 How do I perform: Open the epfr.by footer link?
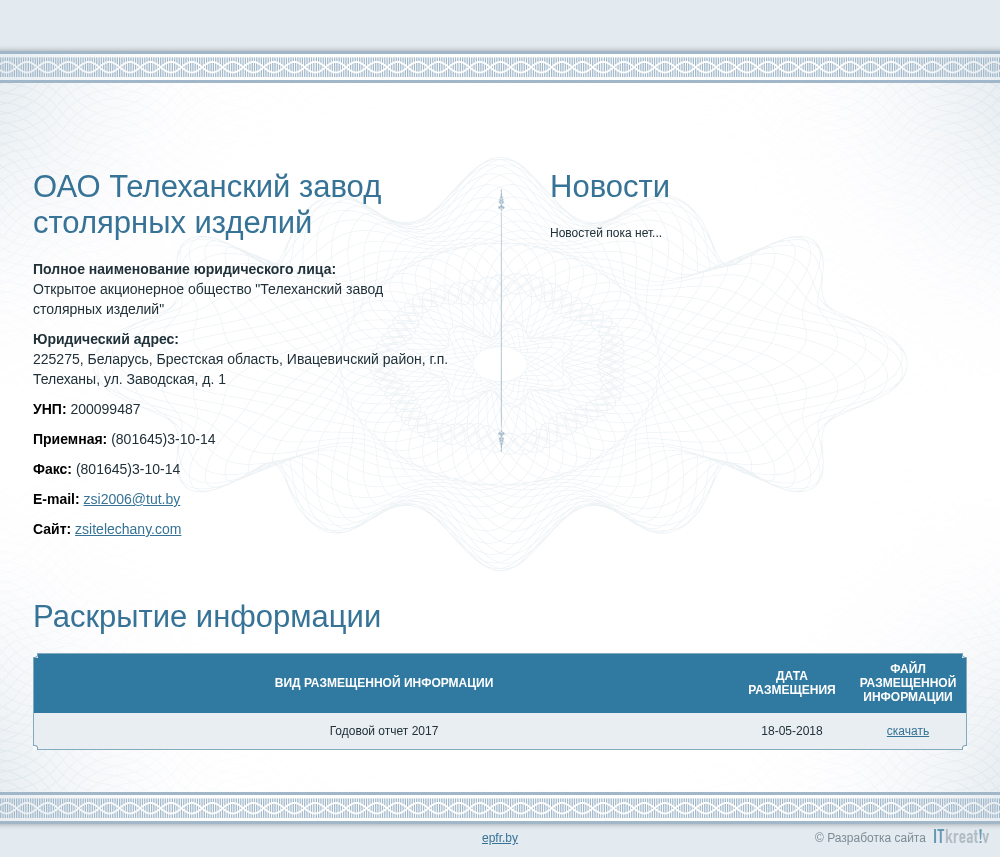[x=499, y=838]
